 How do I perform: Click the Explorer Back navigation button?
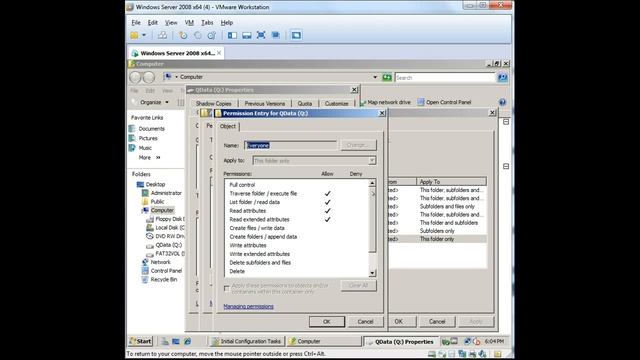click(135, 77)
